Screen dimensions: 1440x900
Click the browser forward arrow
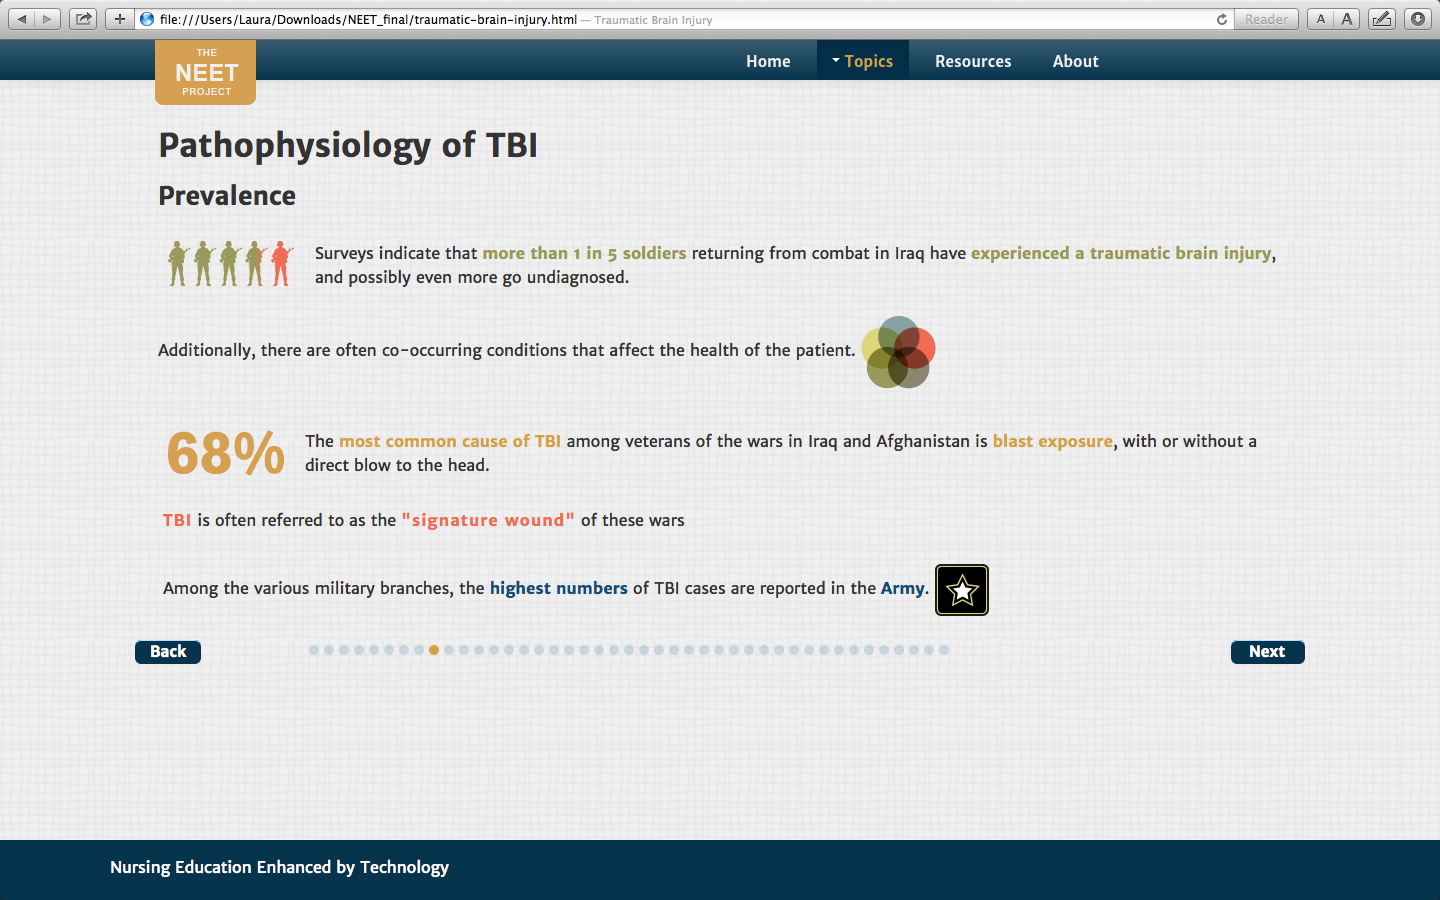pyautogui.click(x=48, y=19)
